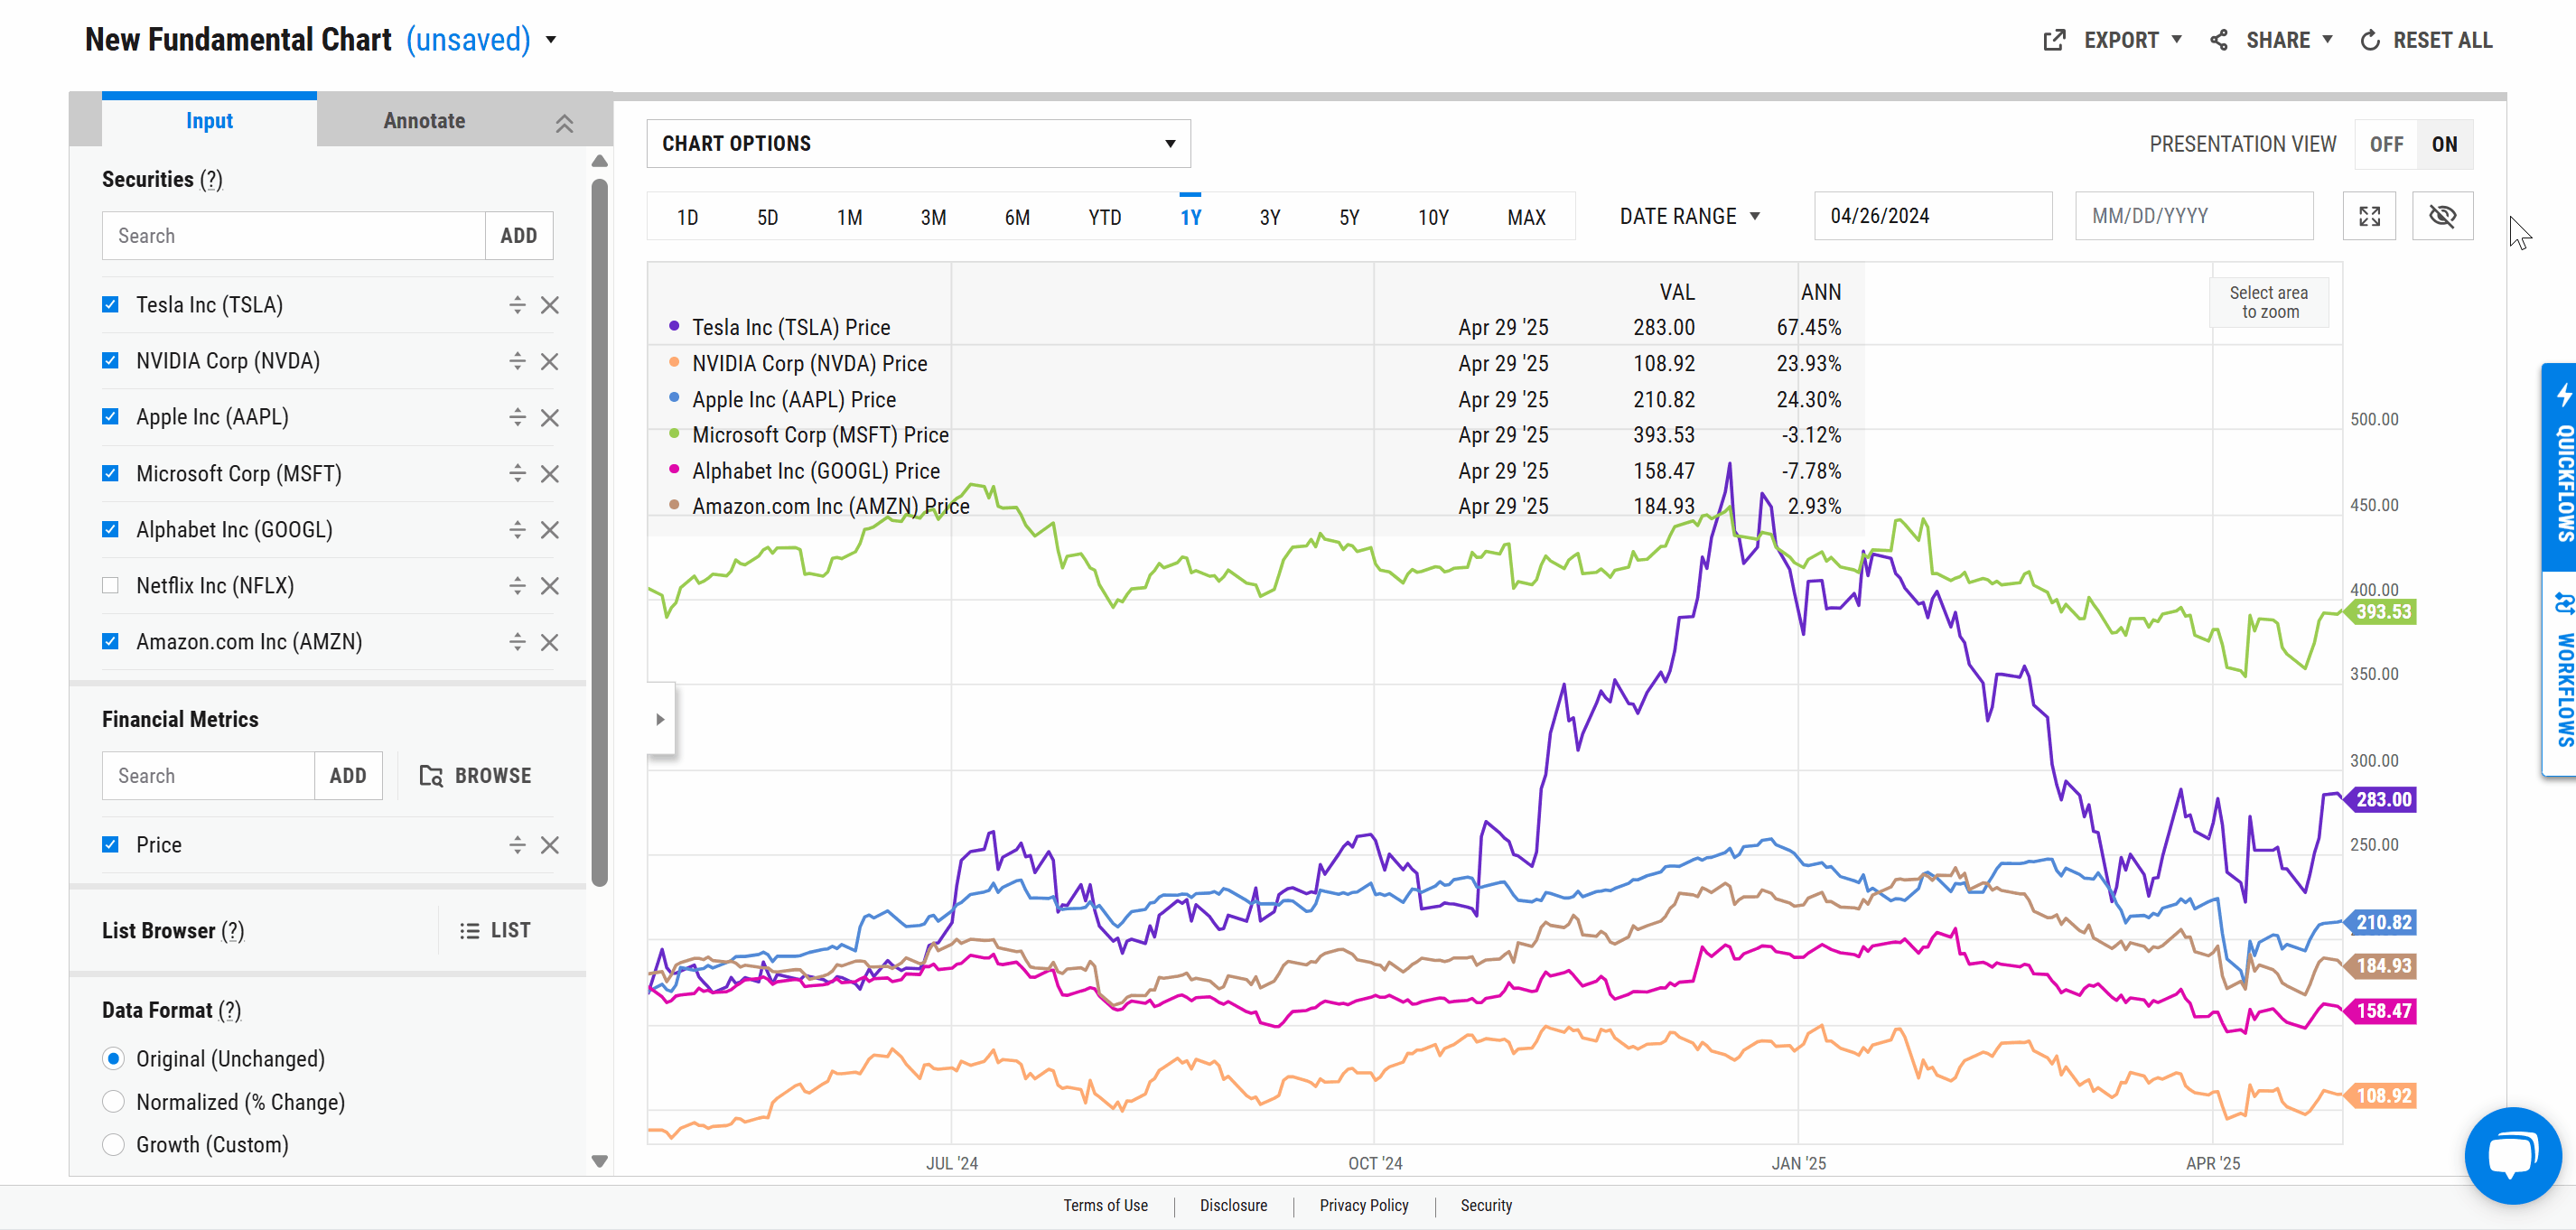This screenshot has width=2576, height=1230.
Task: Remove Apple Inc (AAPL) with X icon
Action: point(550,417)
